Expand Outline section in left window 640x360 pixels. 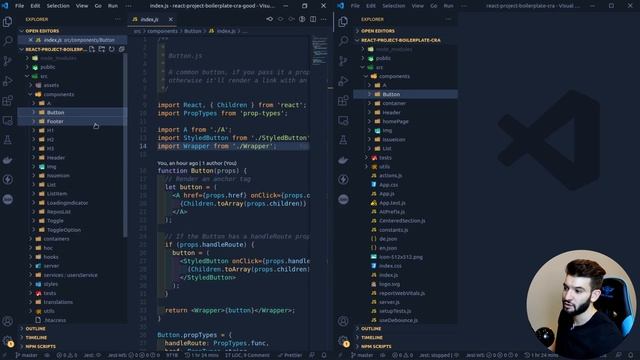pyautogui.click(x=36, y=329)
